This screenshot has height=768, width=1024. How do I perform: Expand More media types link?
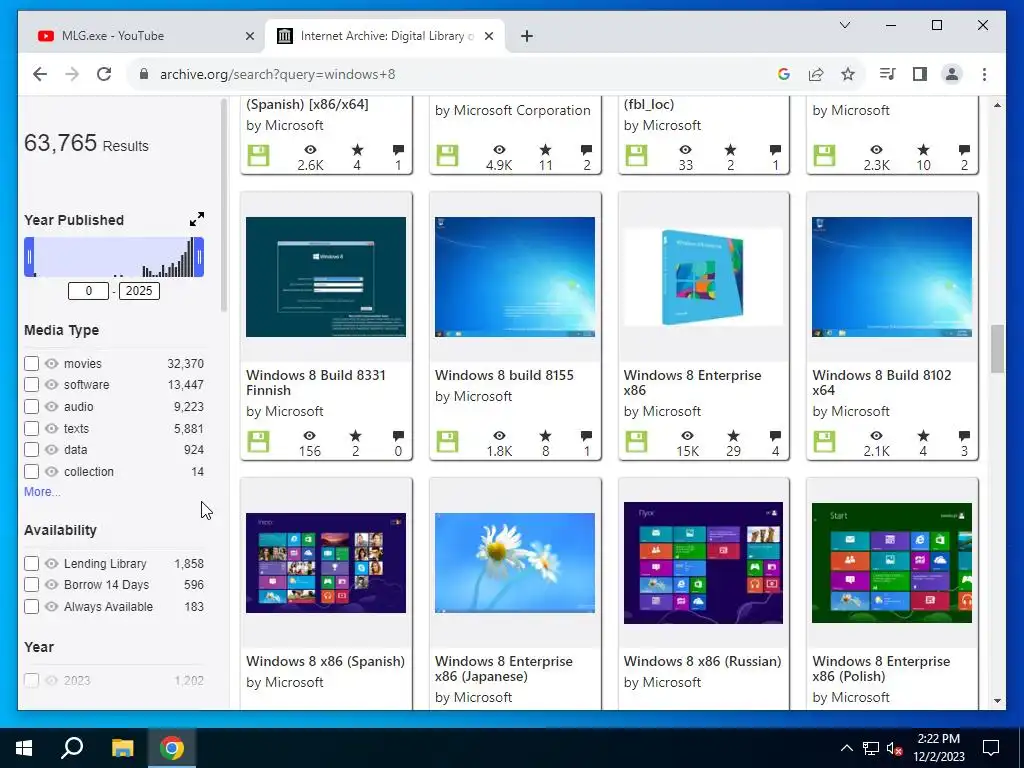tap(42, 492)
